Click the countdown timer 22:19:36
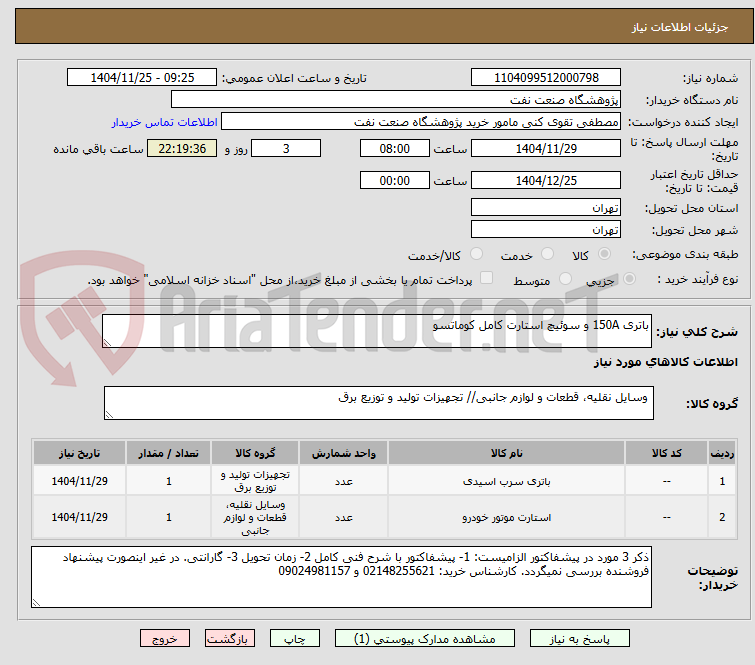Screen dimensions: 755x665 (x=182, y=148)
